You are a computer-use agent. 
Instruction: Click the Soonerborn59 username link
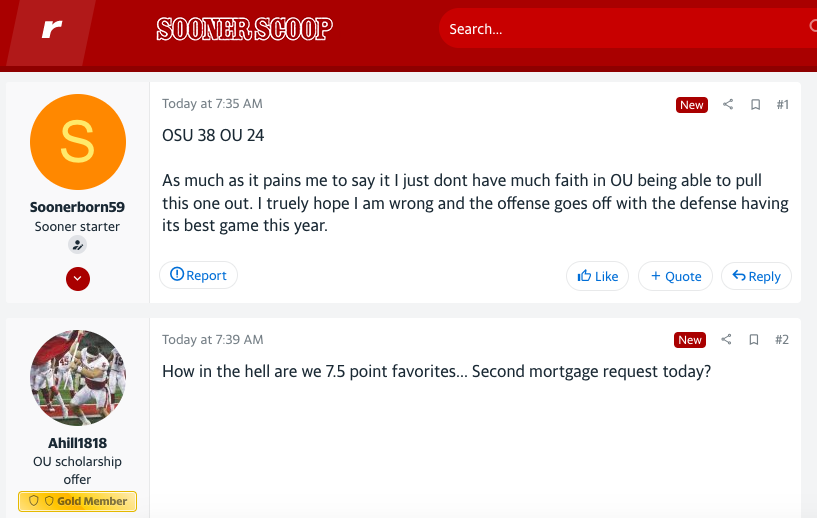click(78, 207)
